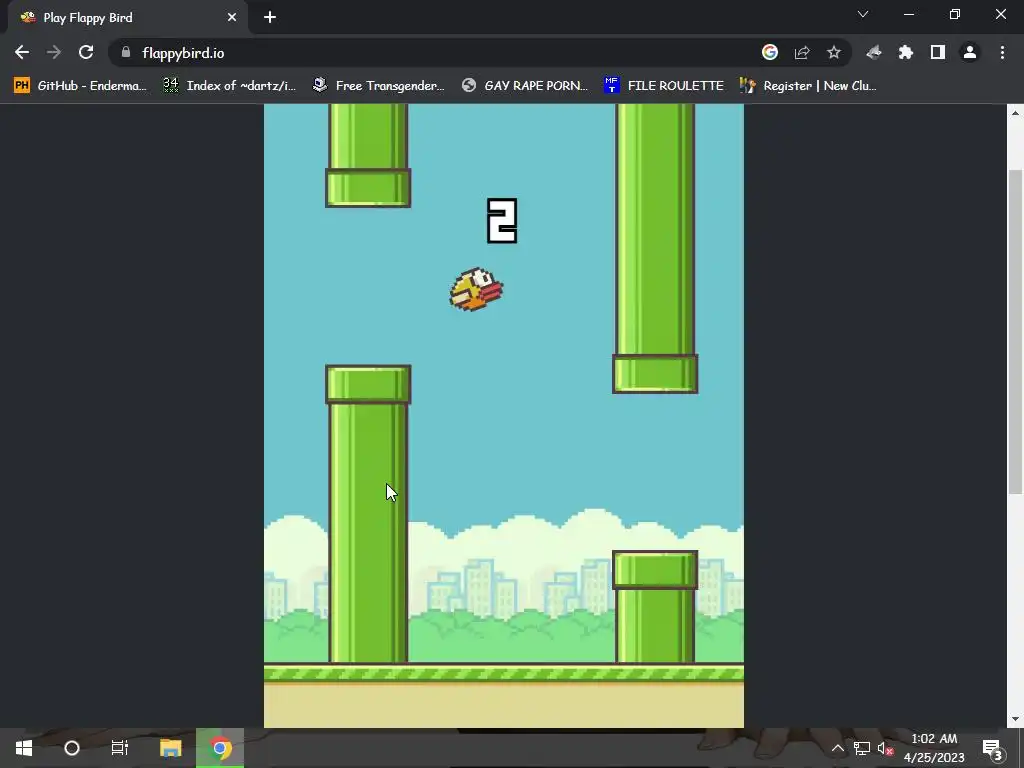Viewport: 1024px width, 768px height.
Task: Open FILE ROULETTE bookmark
Action: pyautogui.click(x=664, y=86)
